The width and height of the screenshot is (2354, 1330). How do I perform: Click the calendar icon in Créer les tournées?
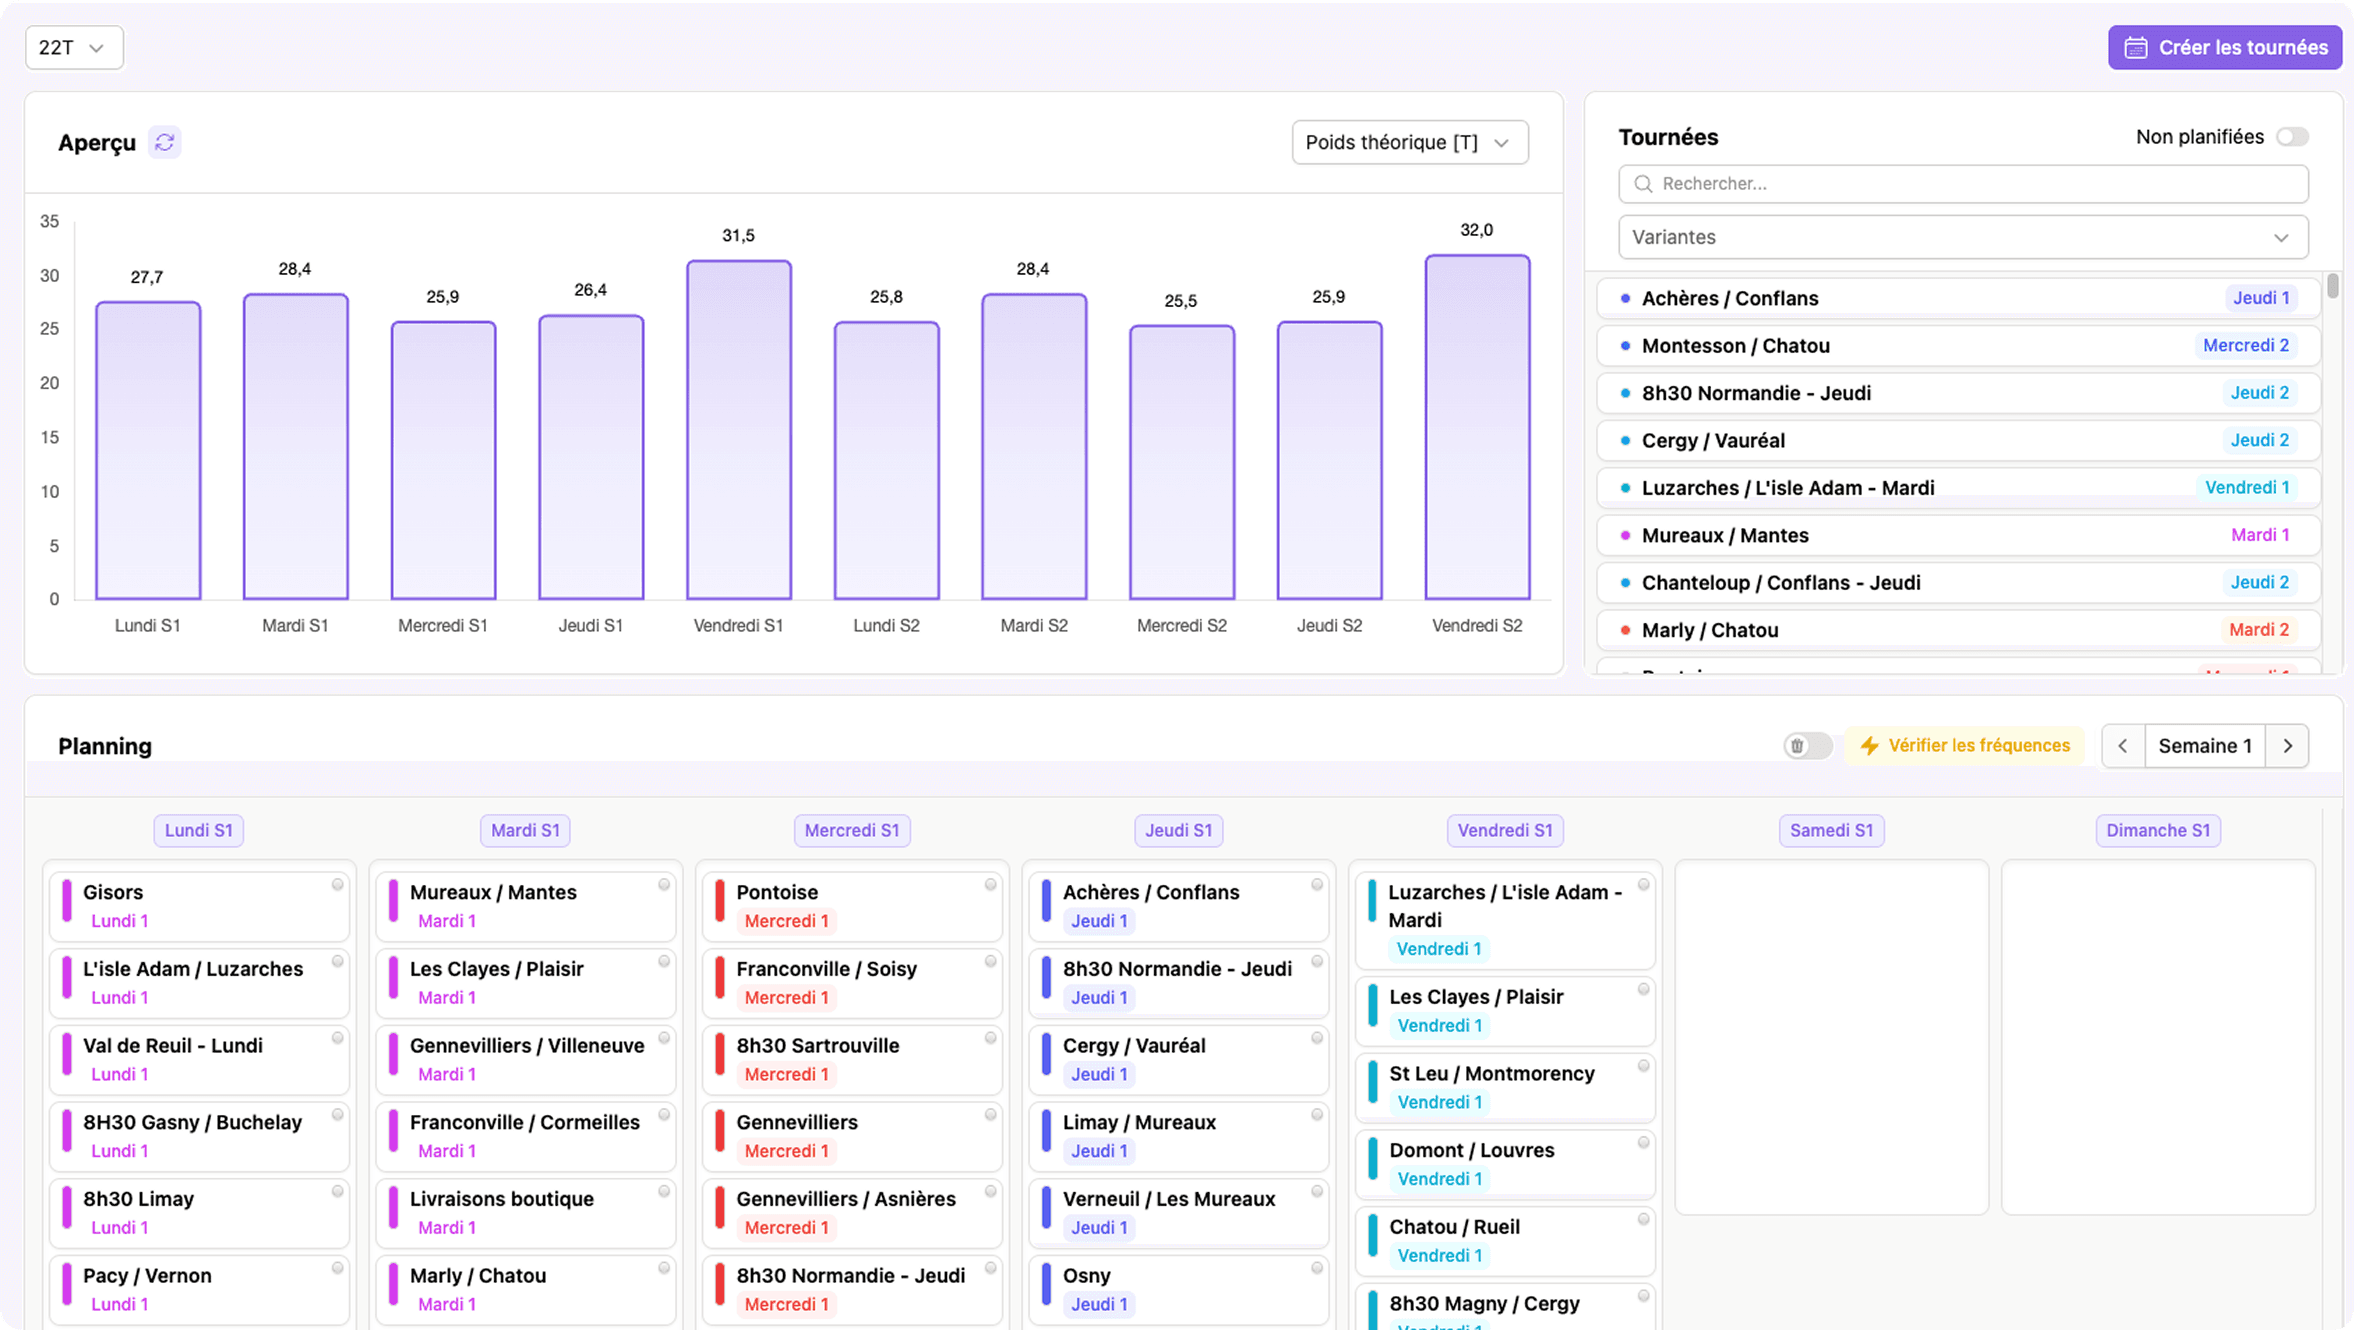(2136, 48)
